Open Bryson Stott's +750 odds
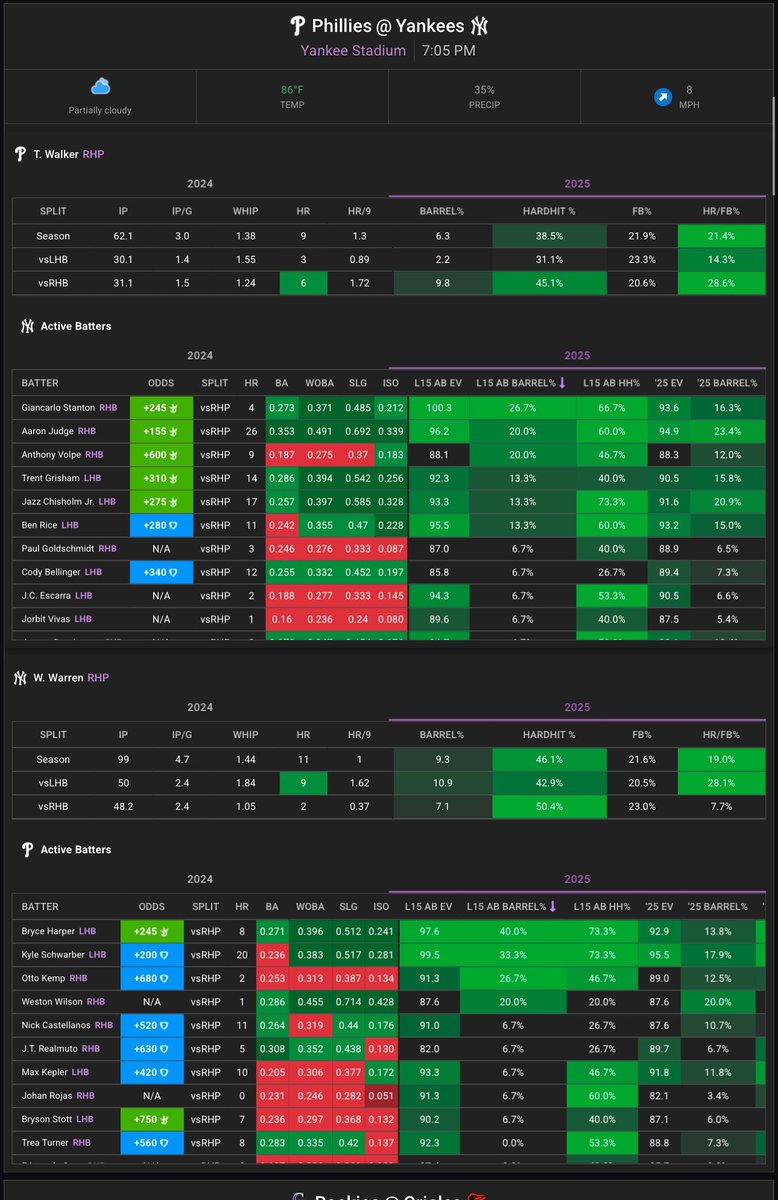Viewport: 778px width, 1200px height. 151,1120
